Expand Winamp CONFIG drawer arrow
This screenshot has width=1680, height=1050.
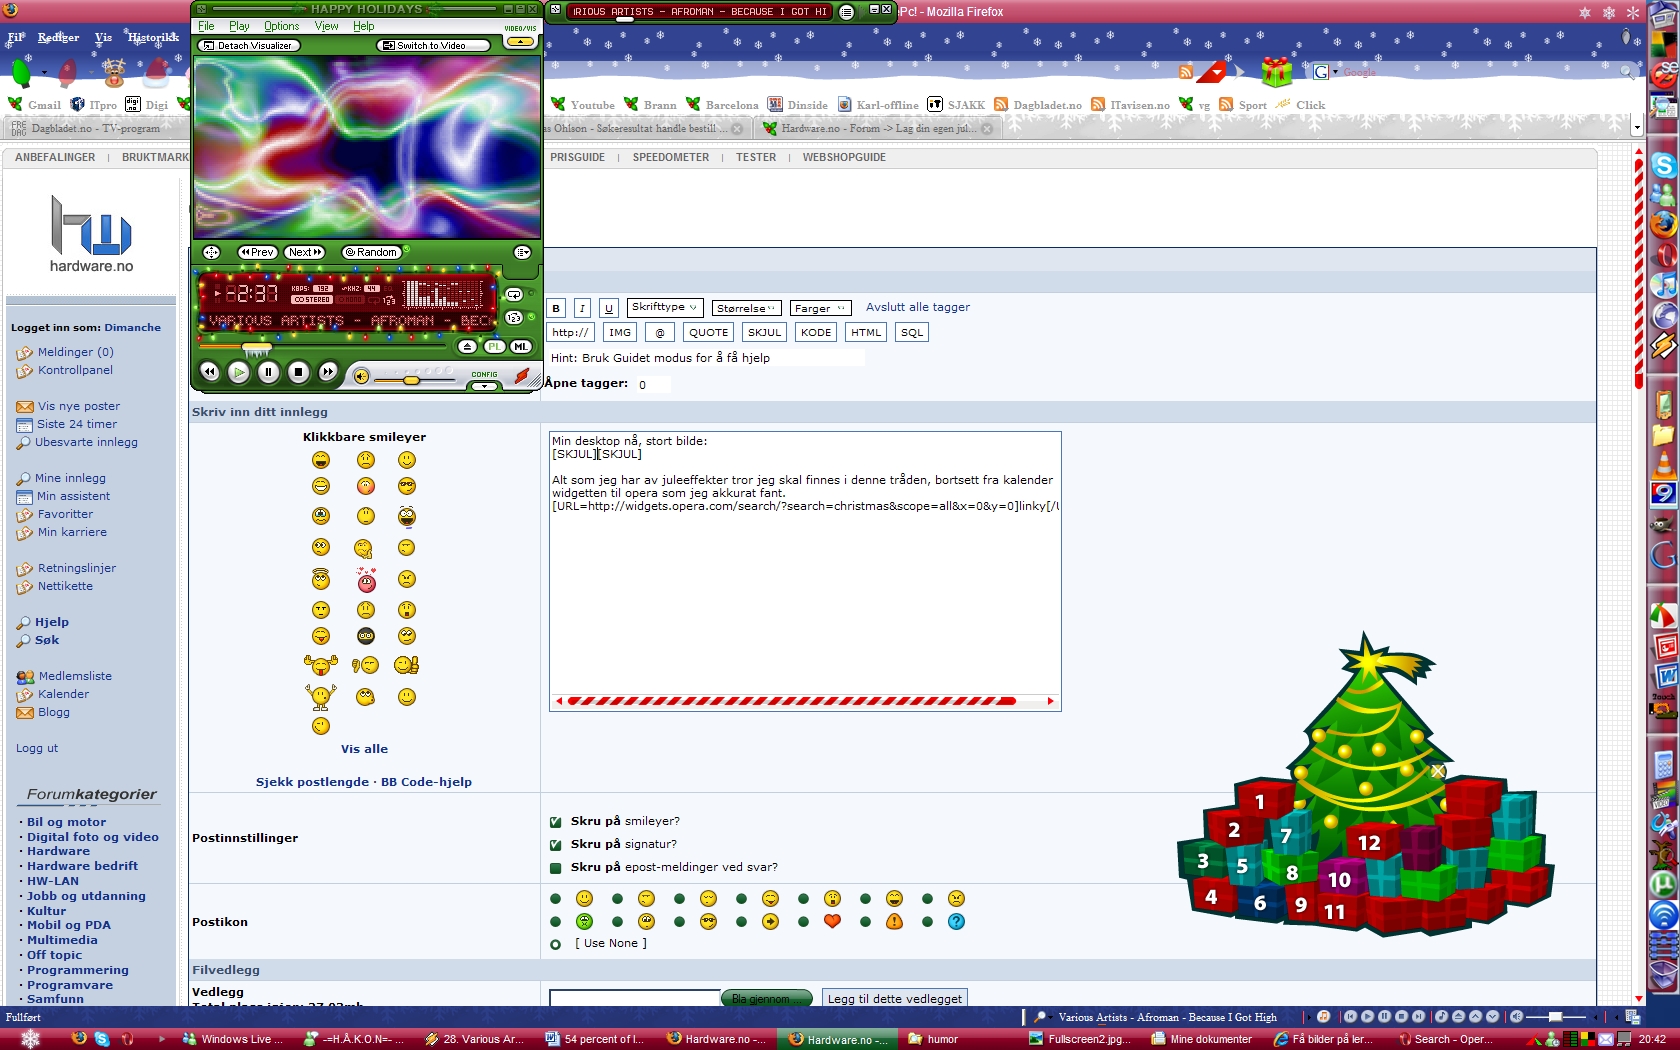coord(485,386)
